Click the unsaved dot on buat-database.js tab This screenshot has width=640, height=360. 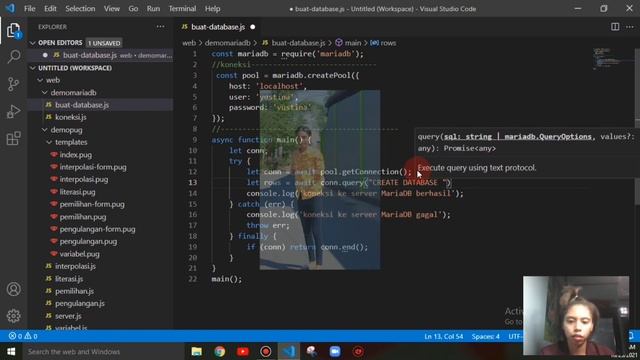coord(253,27)
